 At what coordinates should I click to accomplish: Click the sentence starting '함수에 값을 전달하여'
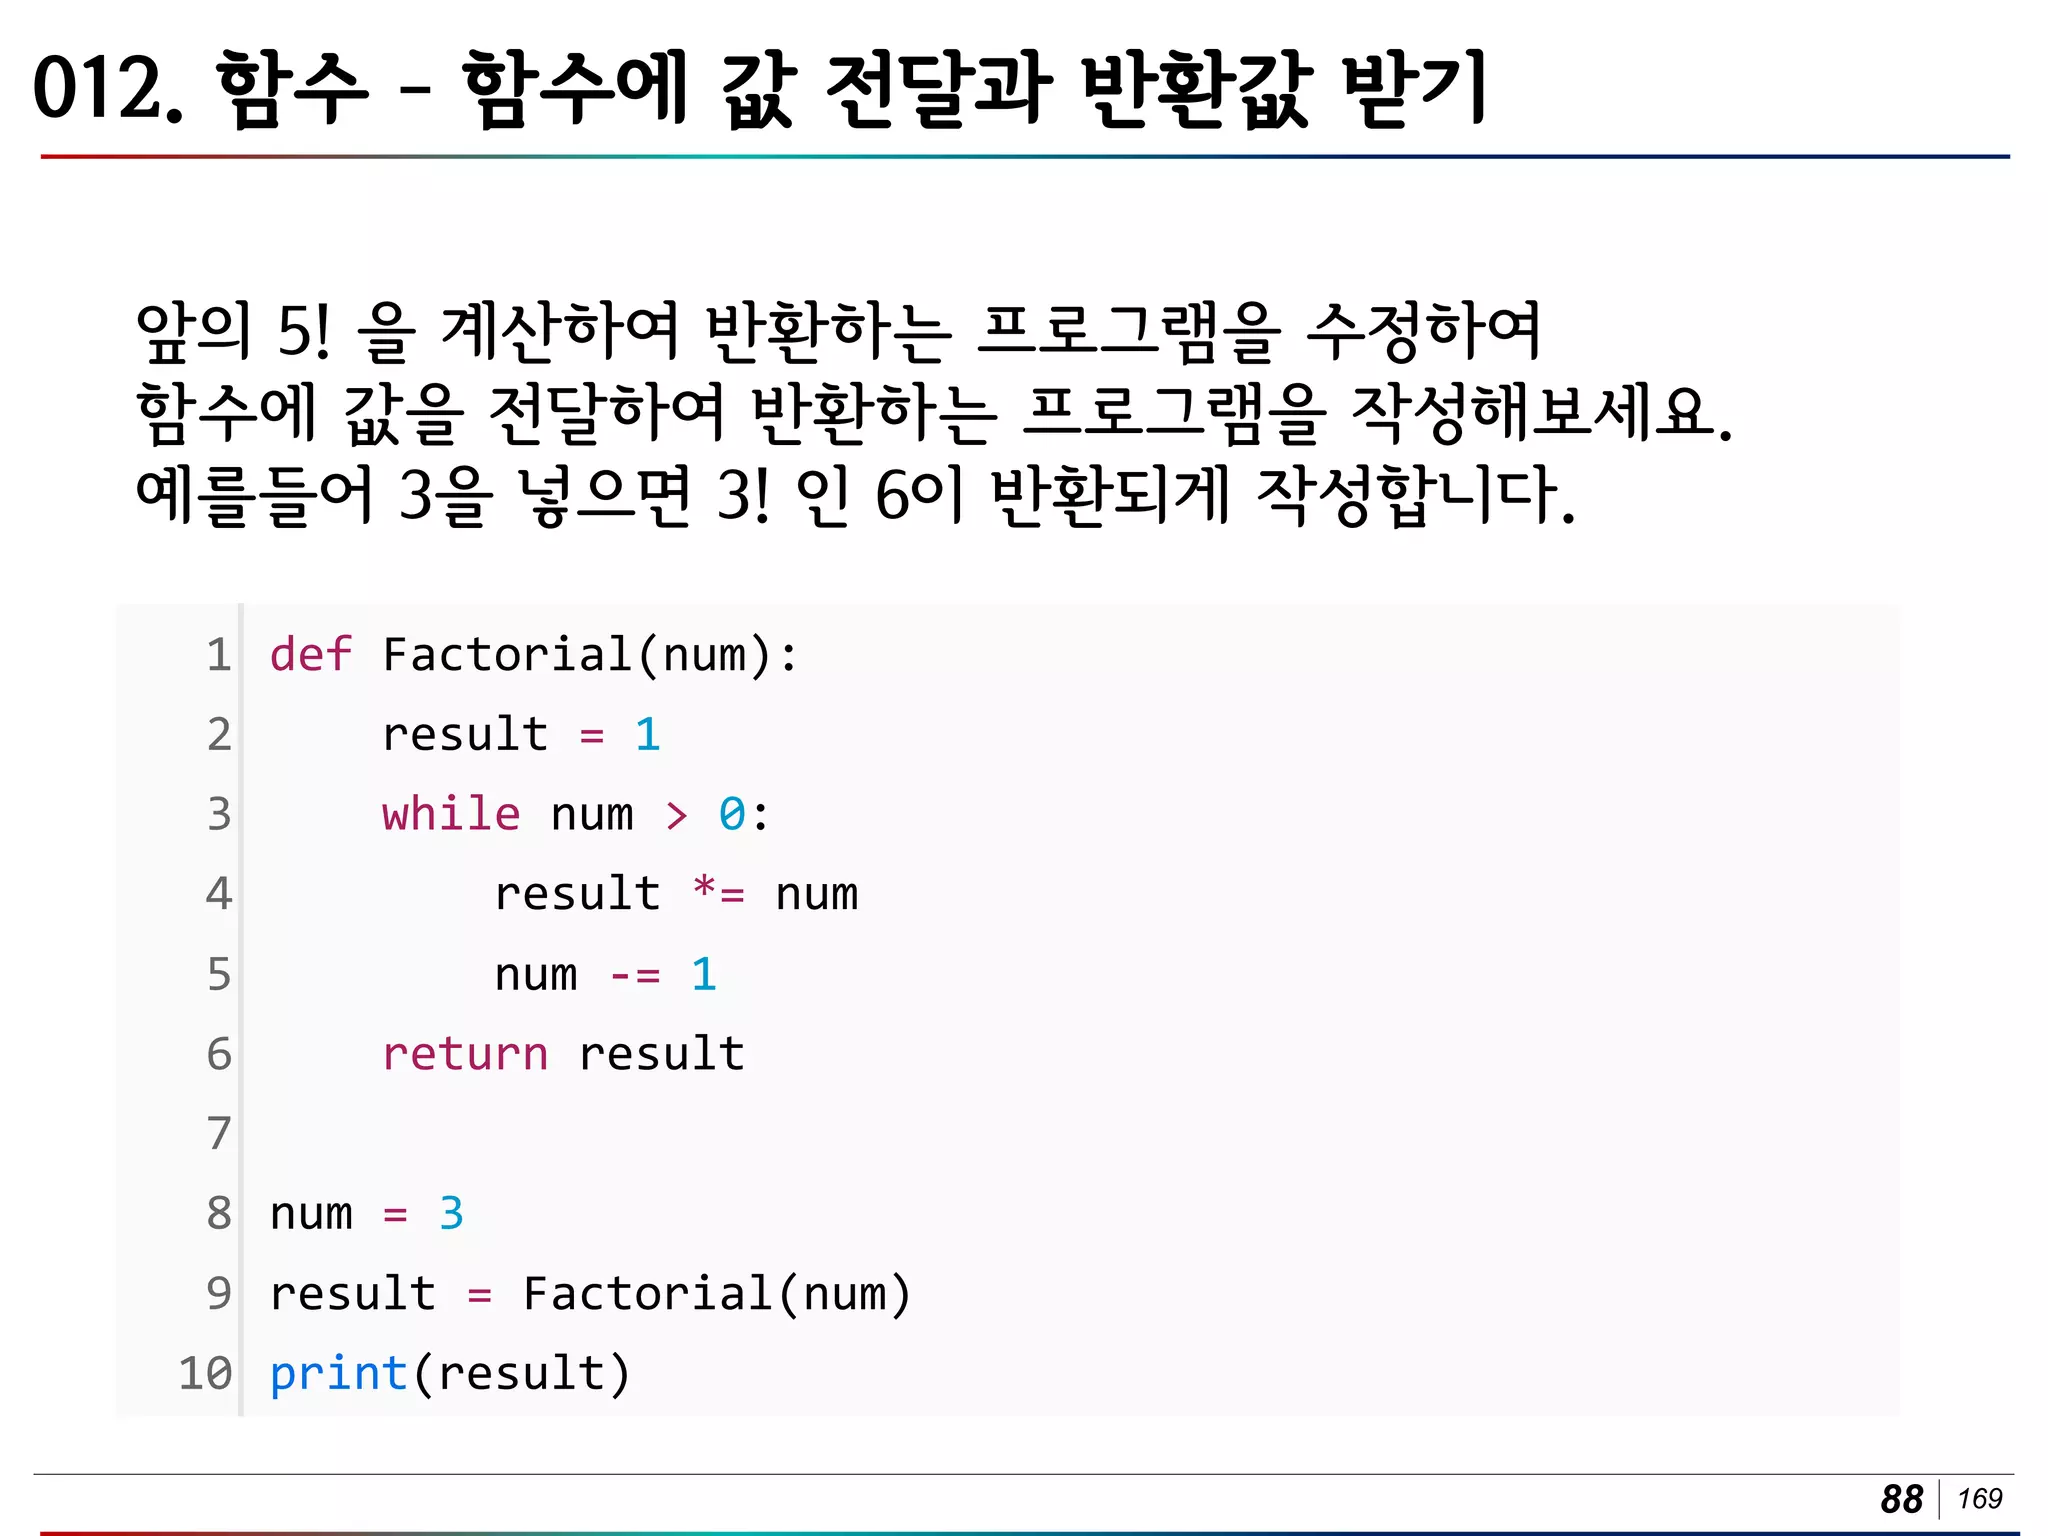click(934, 413)
